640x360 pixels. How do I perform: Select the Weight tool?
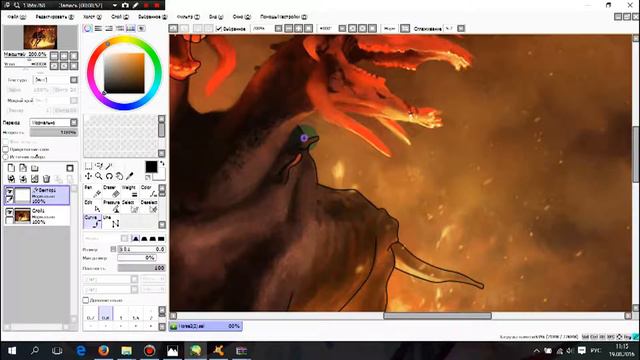coord(130,191)
